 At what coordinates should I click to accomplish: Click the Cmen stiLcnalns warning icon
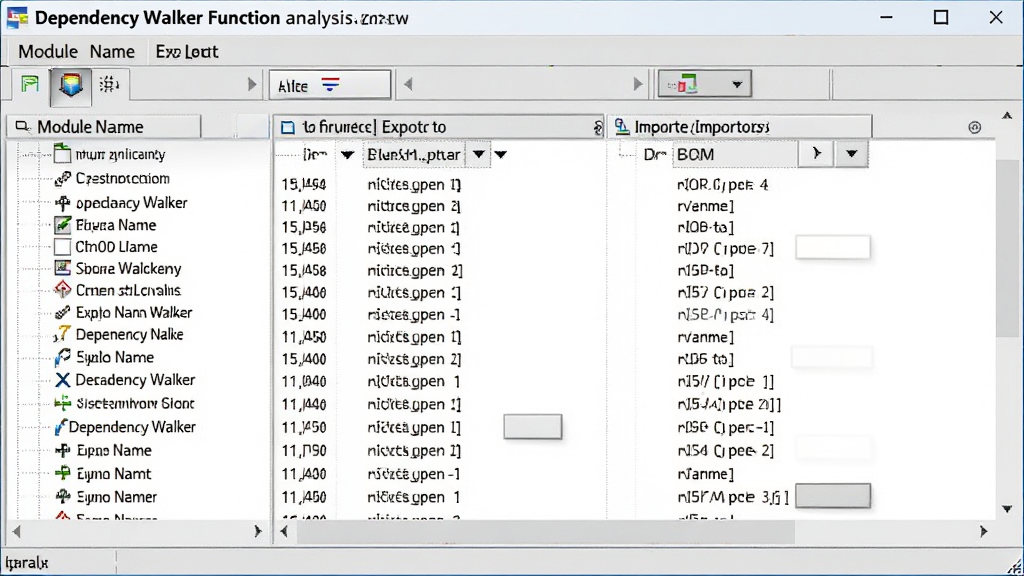[x=63, y=289]
